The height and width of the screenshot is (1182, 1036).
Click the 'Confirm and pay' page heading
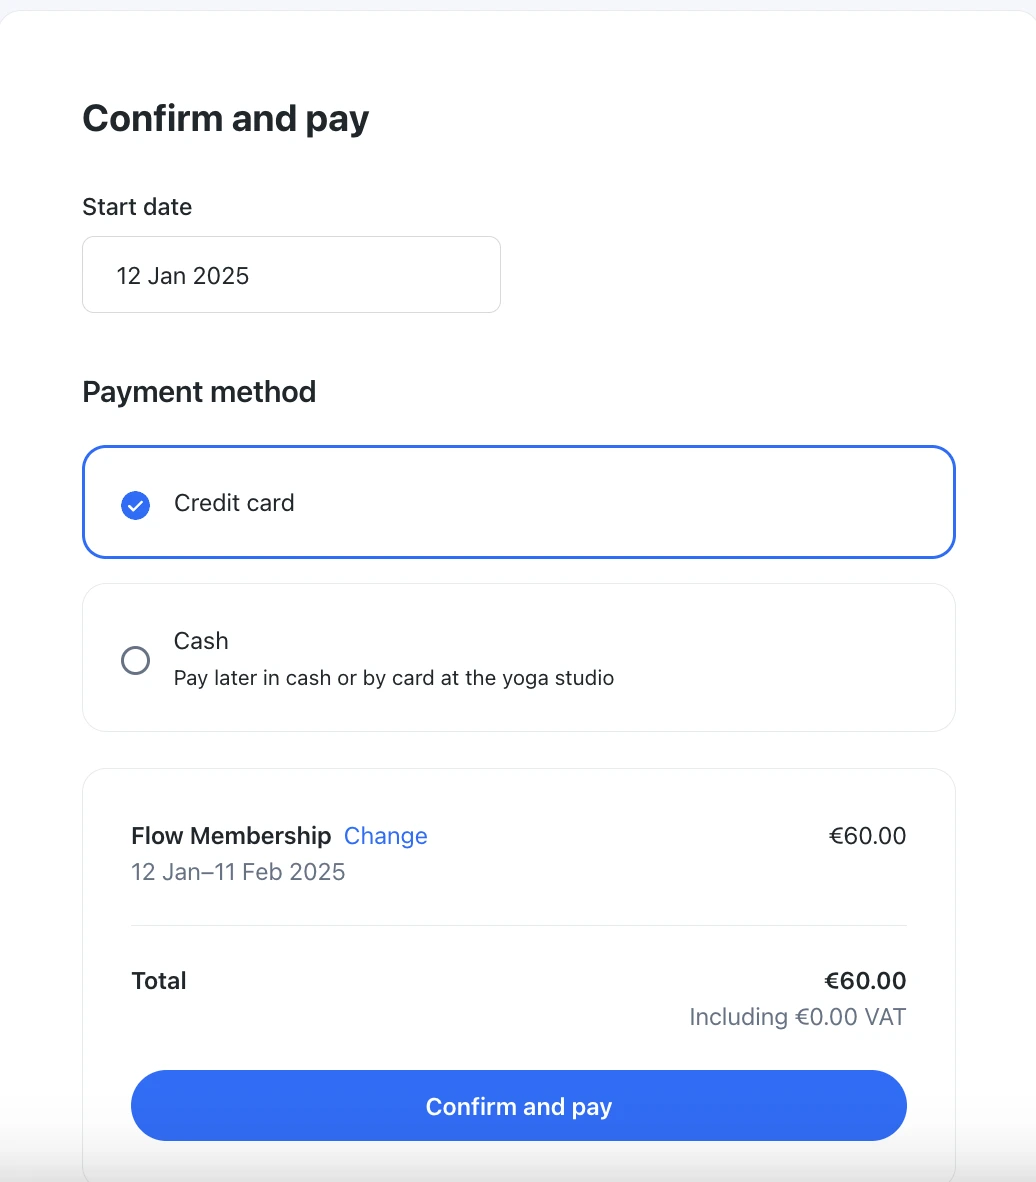pos(225,118)
